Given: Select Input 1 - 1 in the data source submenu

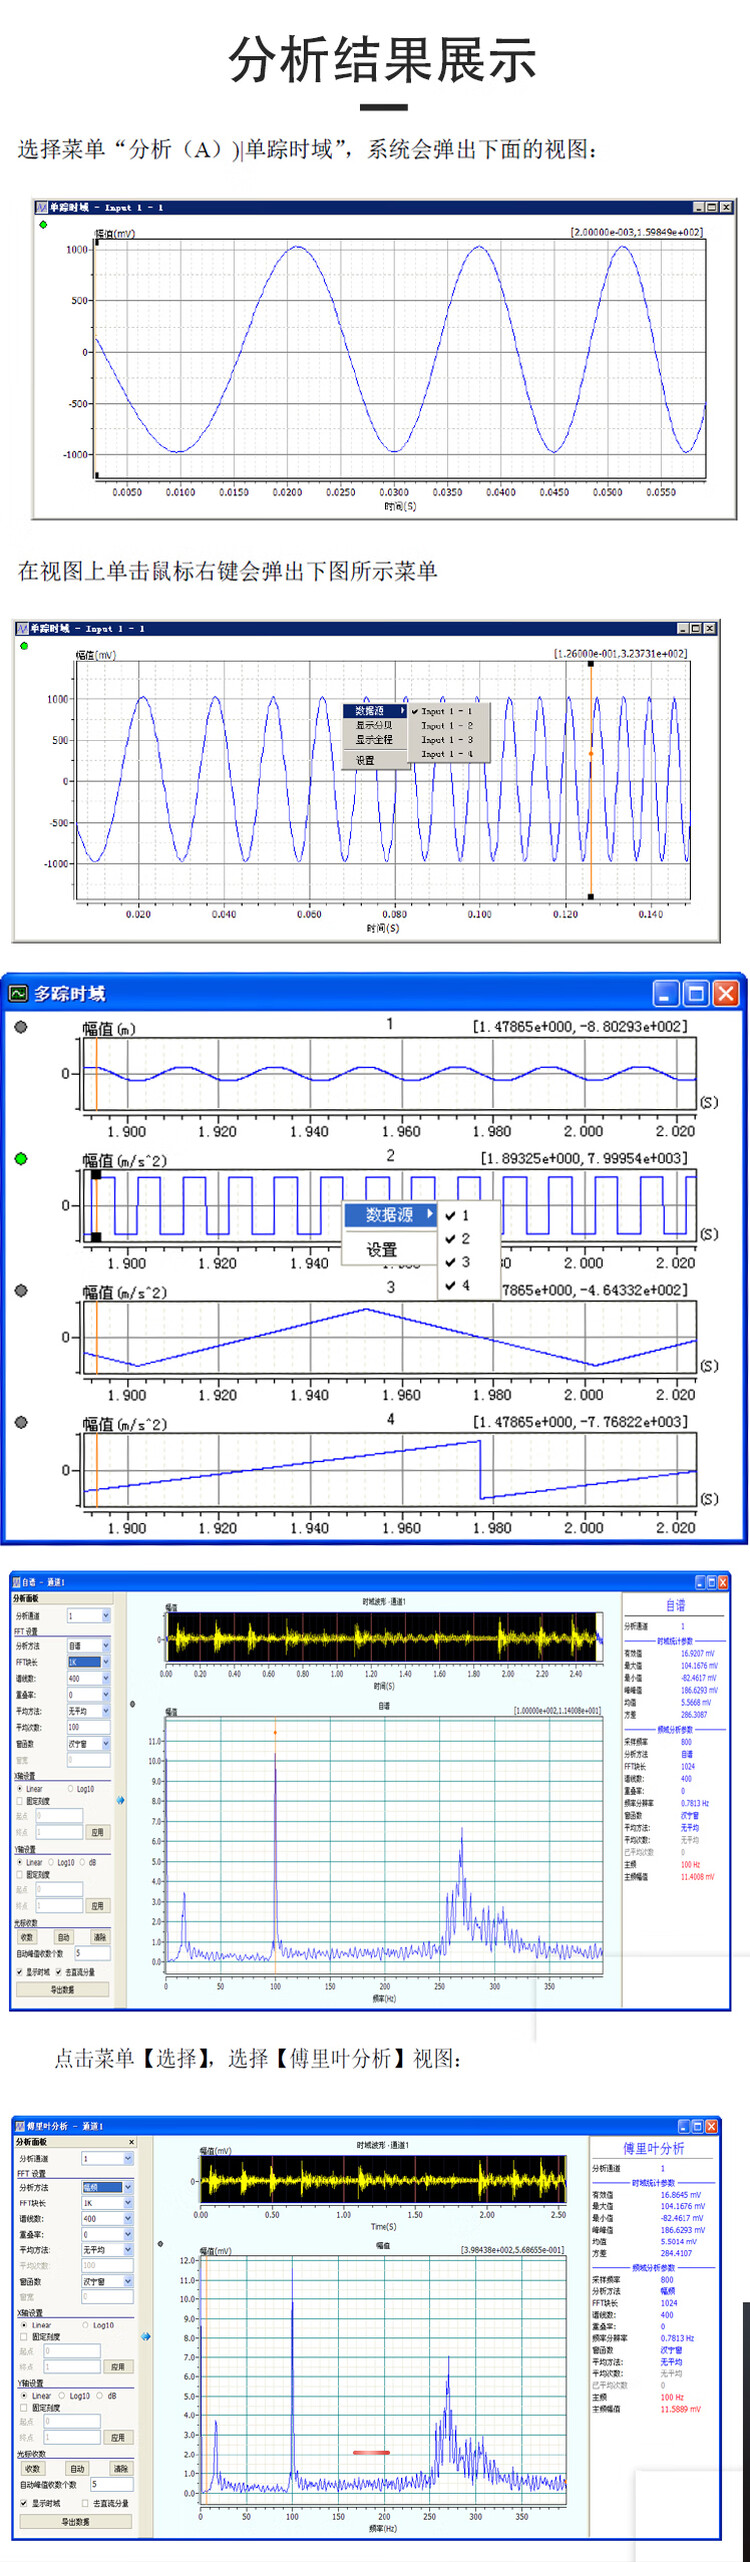Looking at the screenshot, I should coord(448,711).
